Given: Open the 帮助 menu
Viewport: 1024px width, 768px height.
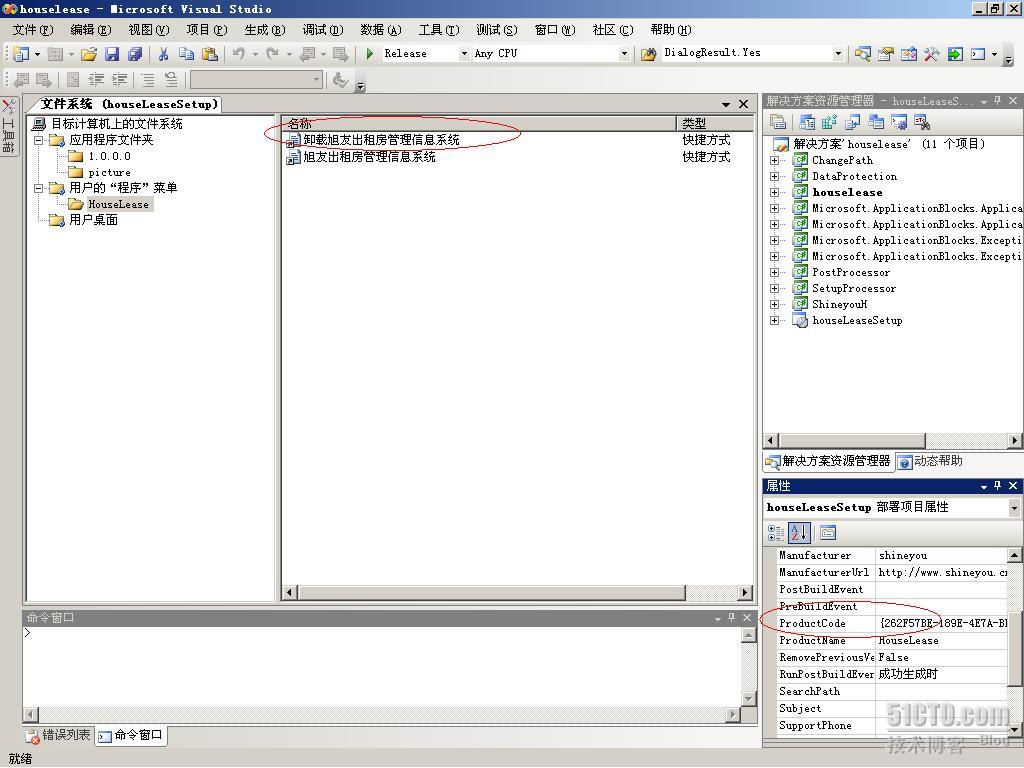Looking at the screenshot, I should (671, 30).
